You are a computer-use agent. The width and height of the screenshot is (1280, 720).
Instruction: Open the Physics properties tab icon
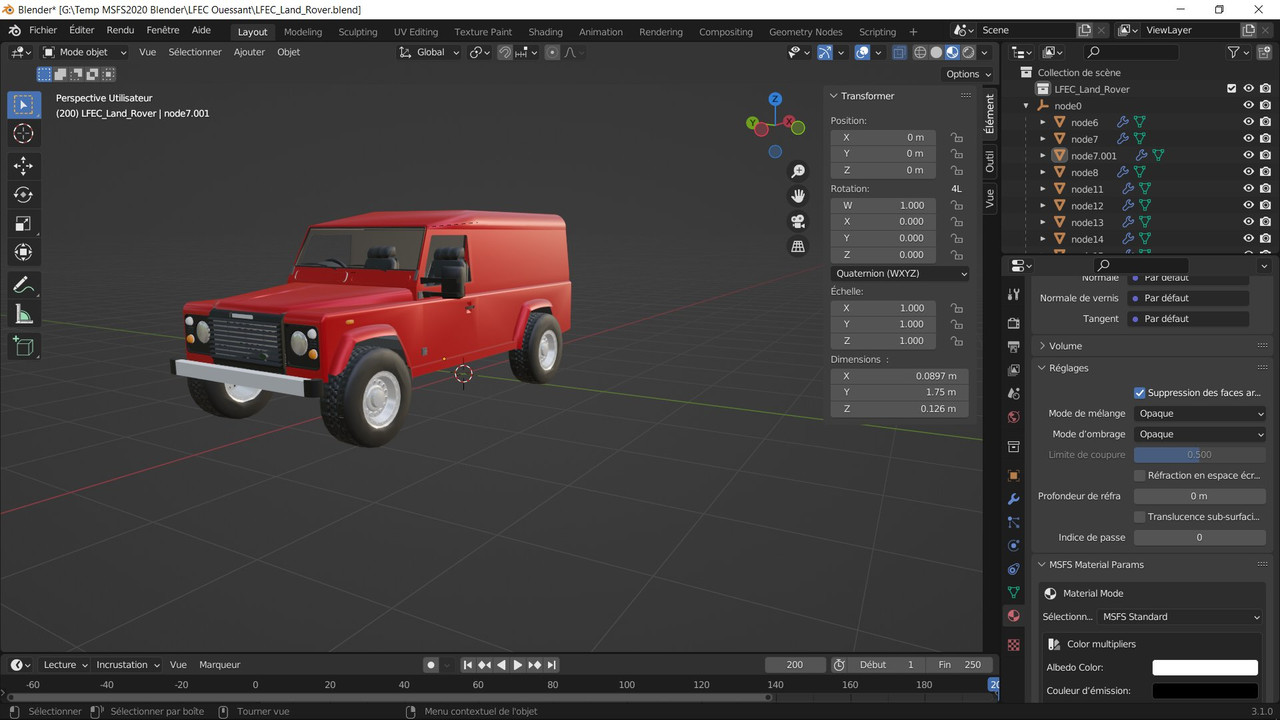1014,546
